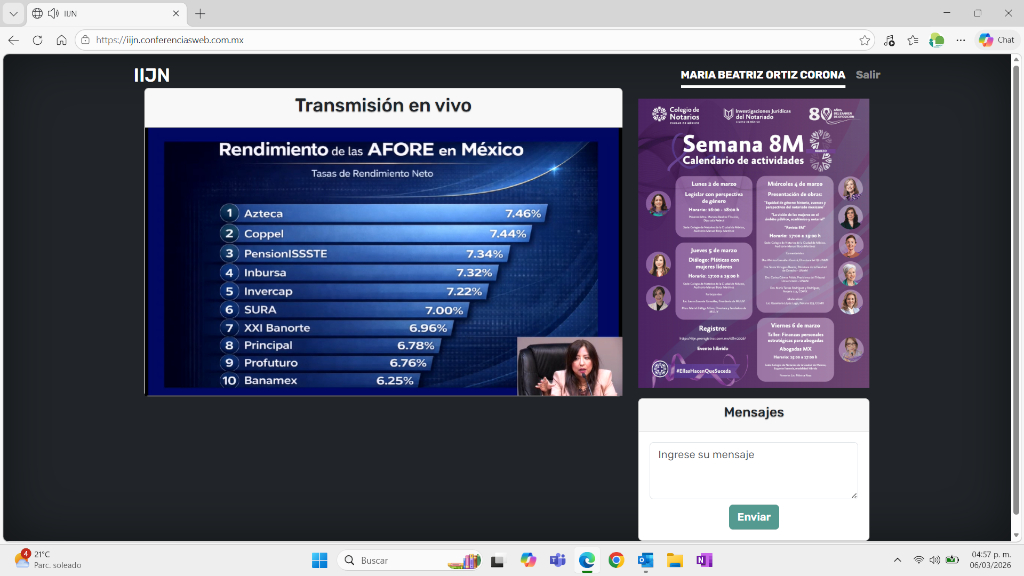Click the browser back arrow
The width and height of the screenshot is (1024, 576).
[14, 40]
